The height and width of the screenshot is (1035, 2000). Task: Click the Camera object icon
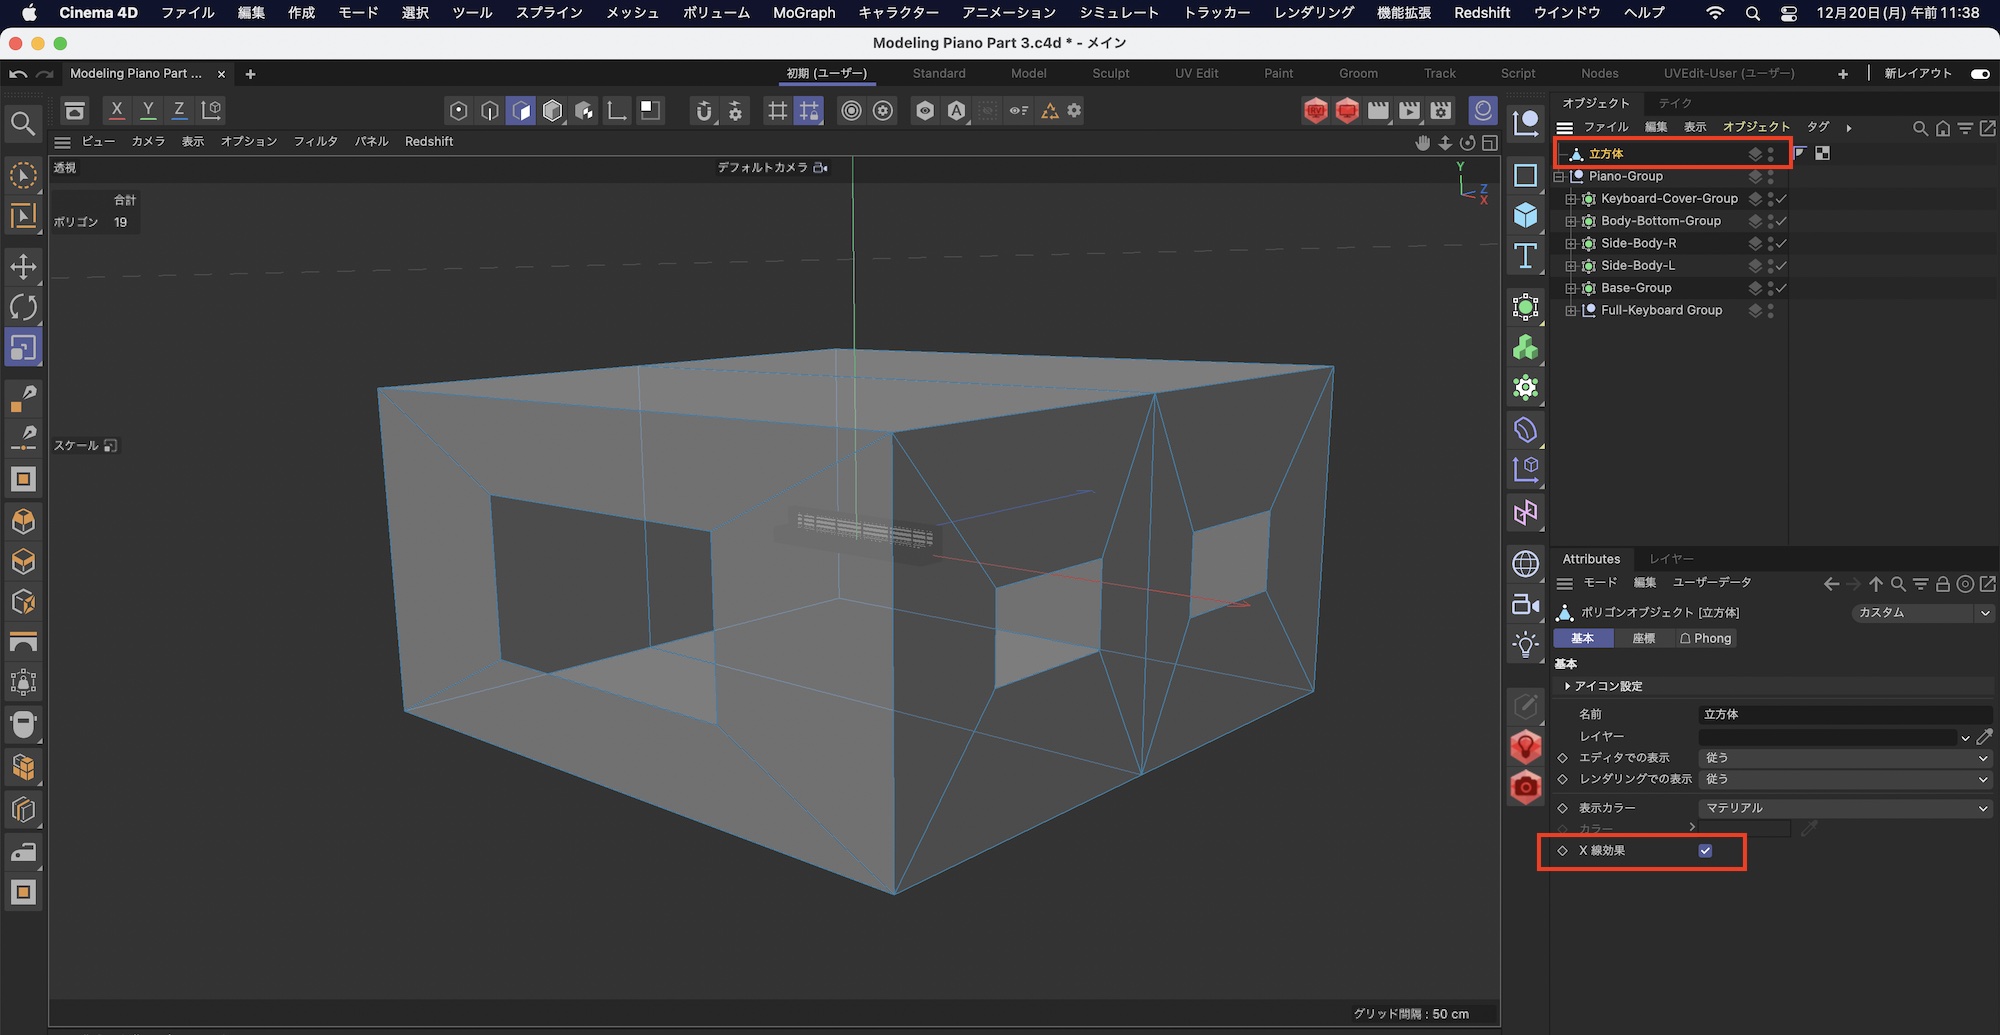tap(1525, 604)
